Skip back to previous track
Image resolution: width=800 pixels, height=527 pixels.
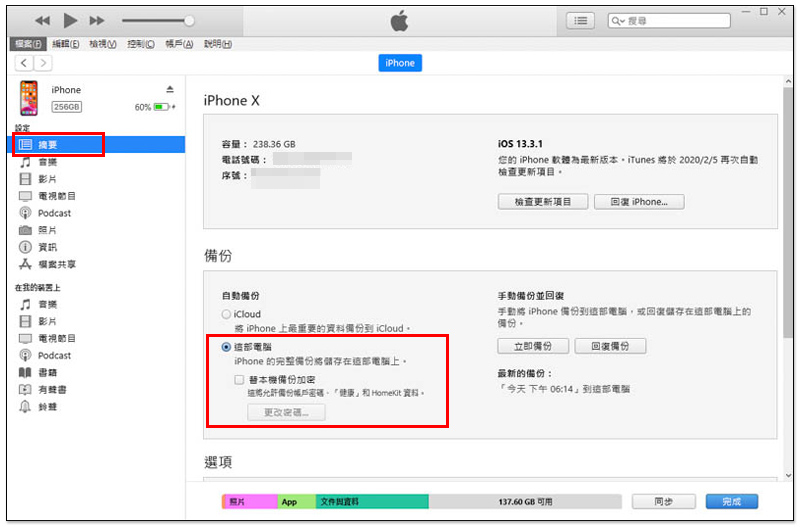pos(42,21)
